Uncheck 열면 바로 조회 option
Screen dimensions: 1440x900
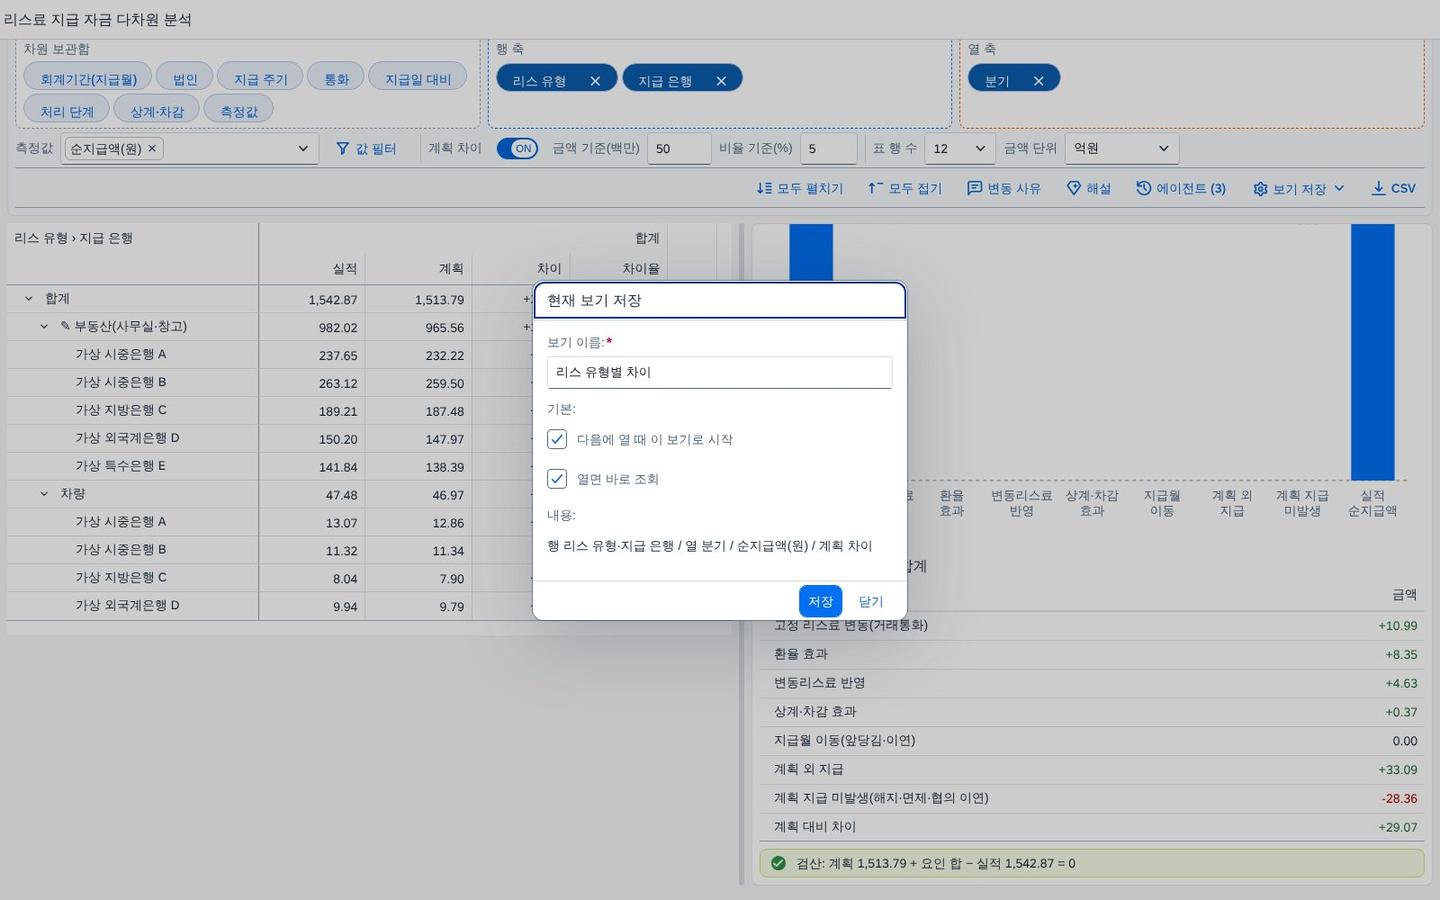coord(557,479)
